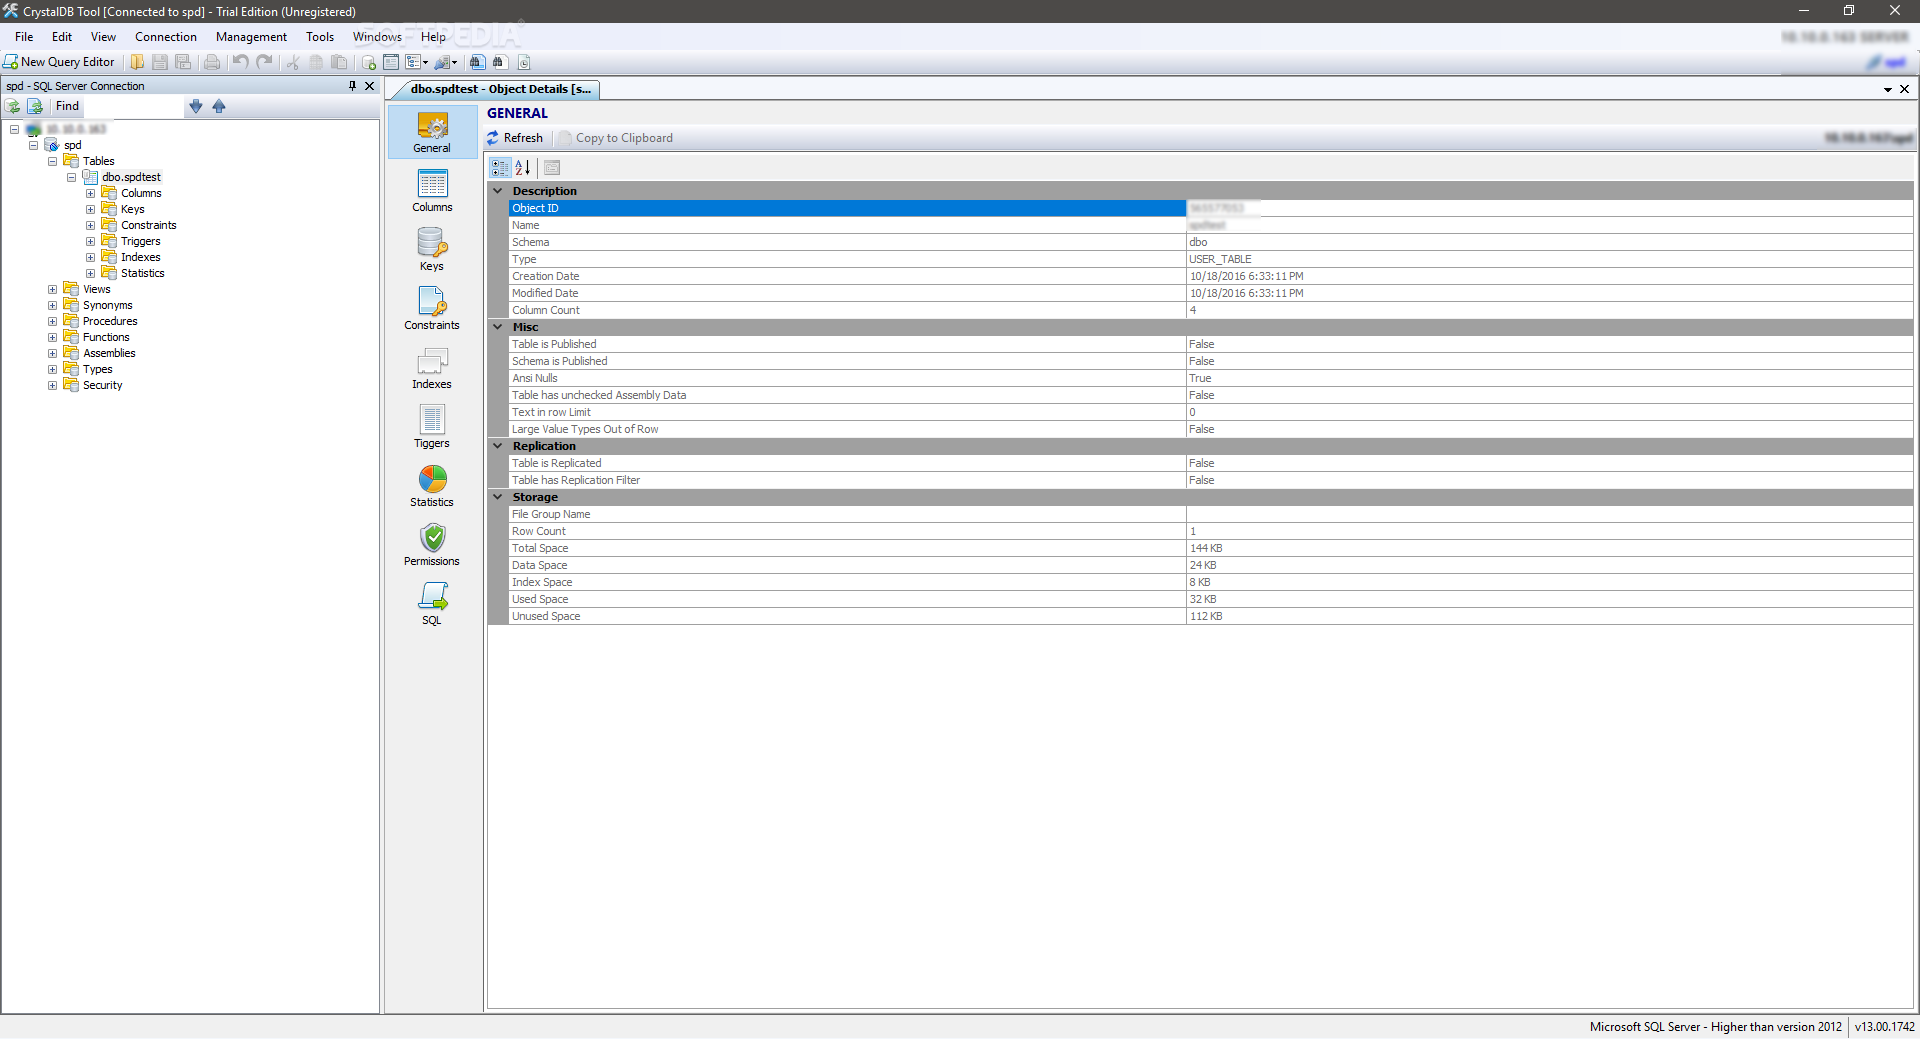Click the Undo arrow icon
This screenshot has height=1040, width=1920.
coord(241,62)
